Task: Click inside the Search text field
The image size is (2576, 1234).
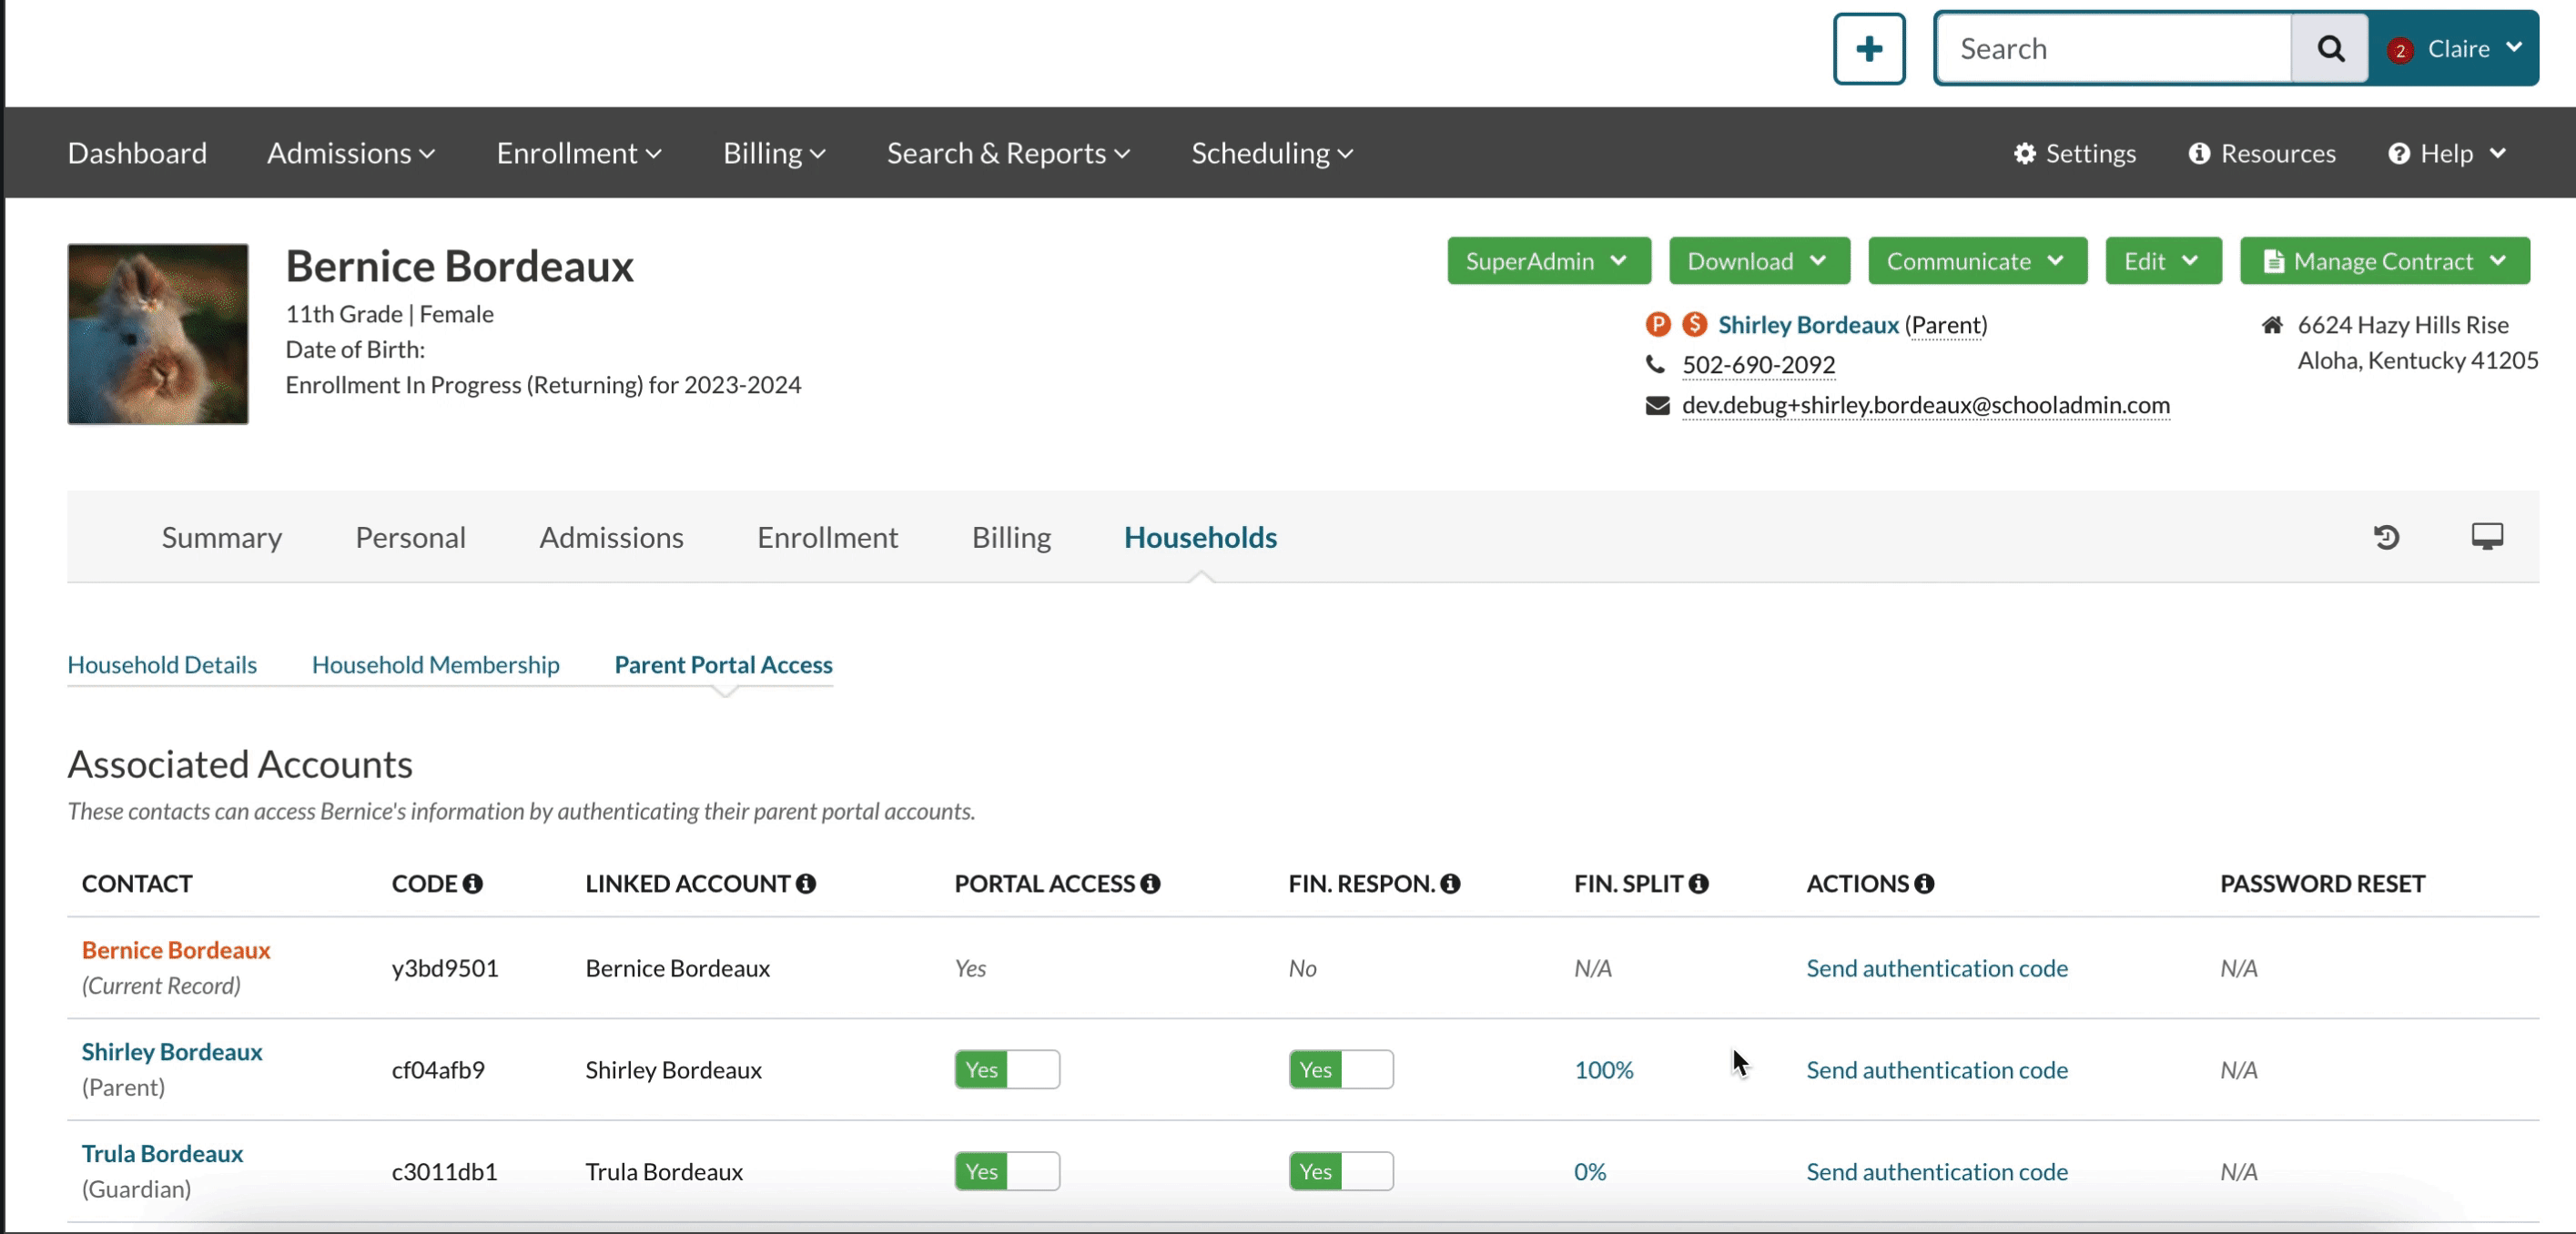Action: [x=2112, y=49]
